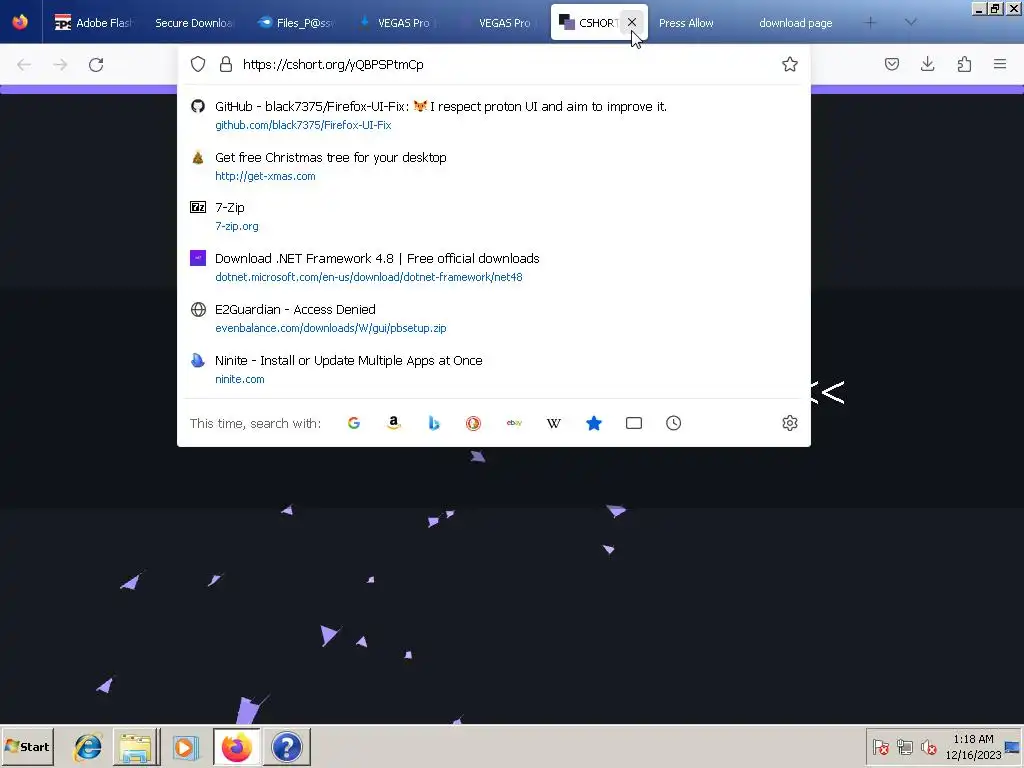
Task: Select GitHub Firefox-UI-Fix suggestion
Action: (x=494, y=115)
